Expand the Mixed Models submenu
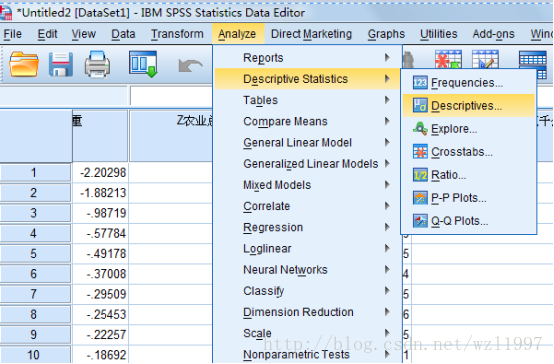The height and width of the screenshot is (364, 554). pos(308,185)
